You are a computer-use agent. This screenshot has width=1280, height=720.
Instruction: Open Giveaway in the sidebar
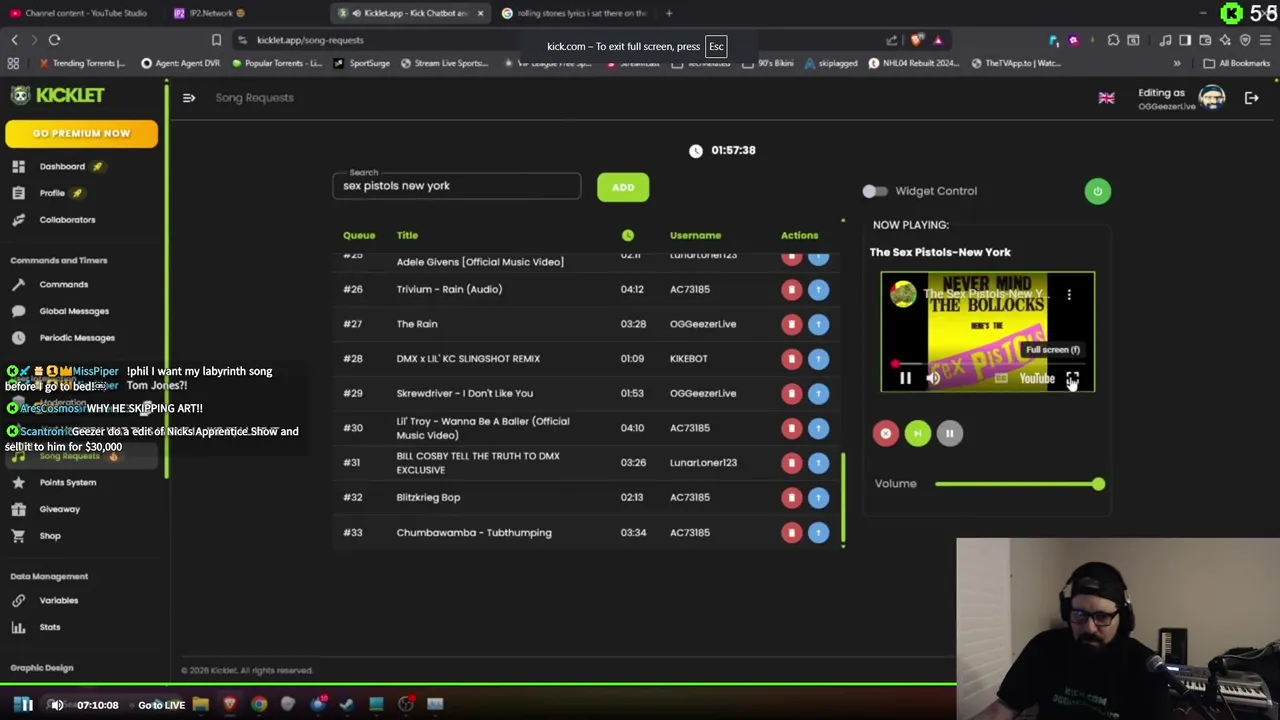(59, 509)
